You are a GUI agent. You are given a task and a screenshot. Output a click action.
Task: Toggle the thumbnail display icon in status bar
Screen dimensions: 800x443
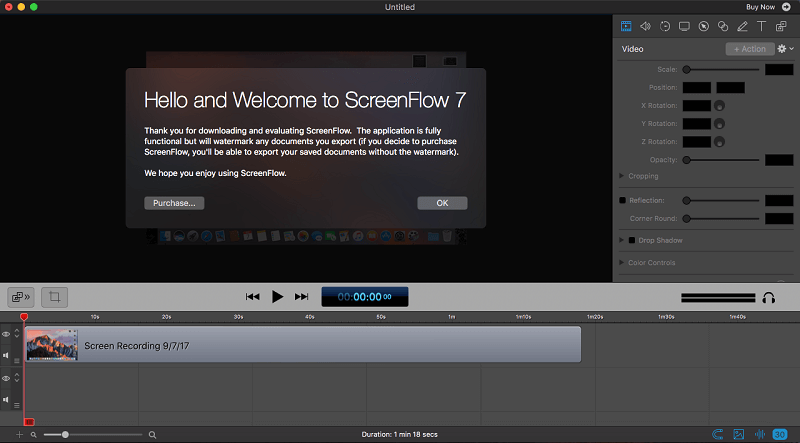coord(738,434)
